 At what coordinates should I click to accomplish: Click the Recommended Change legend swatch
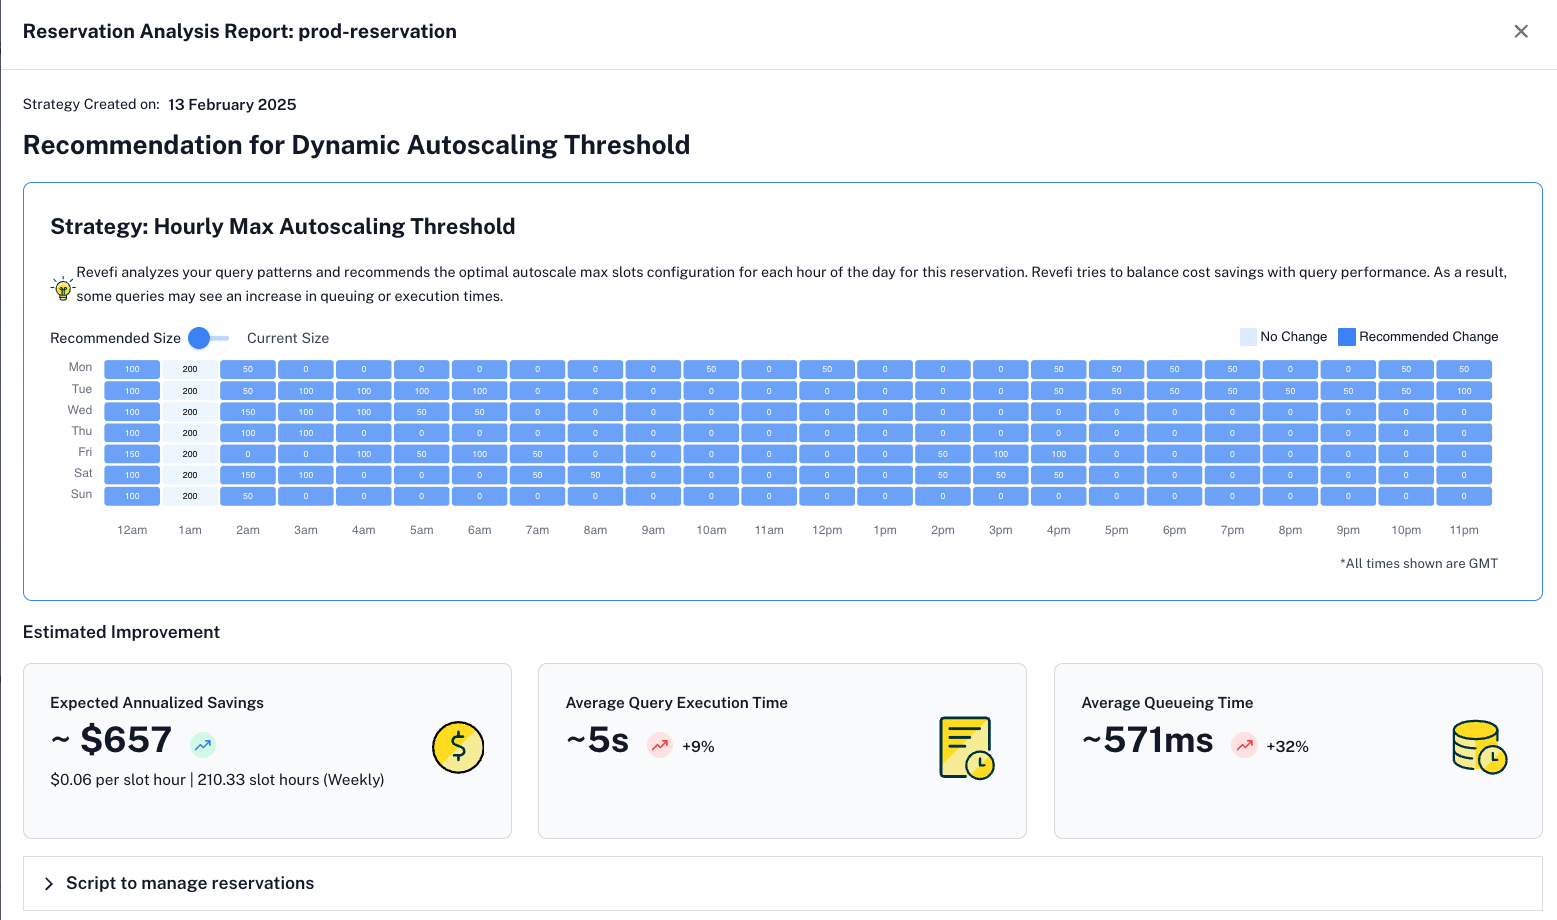click(1347, 337)
